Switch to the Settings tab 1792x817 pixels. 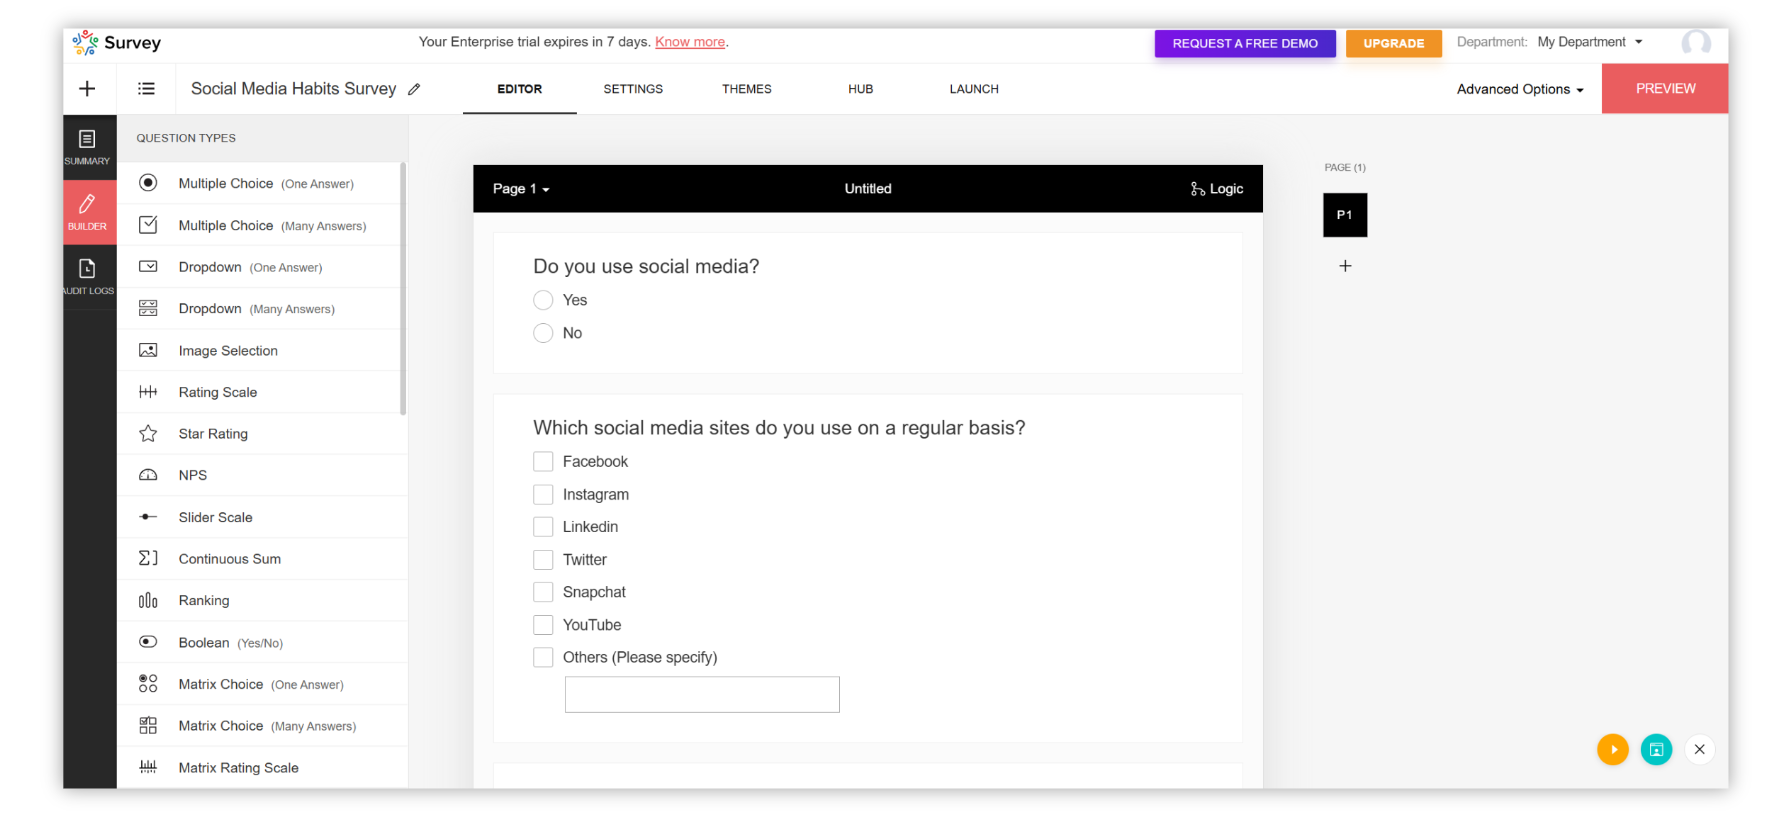633,89
